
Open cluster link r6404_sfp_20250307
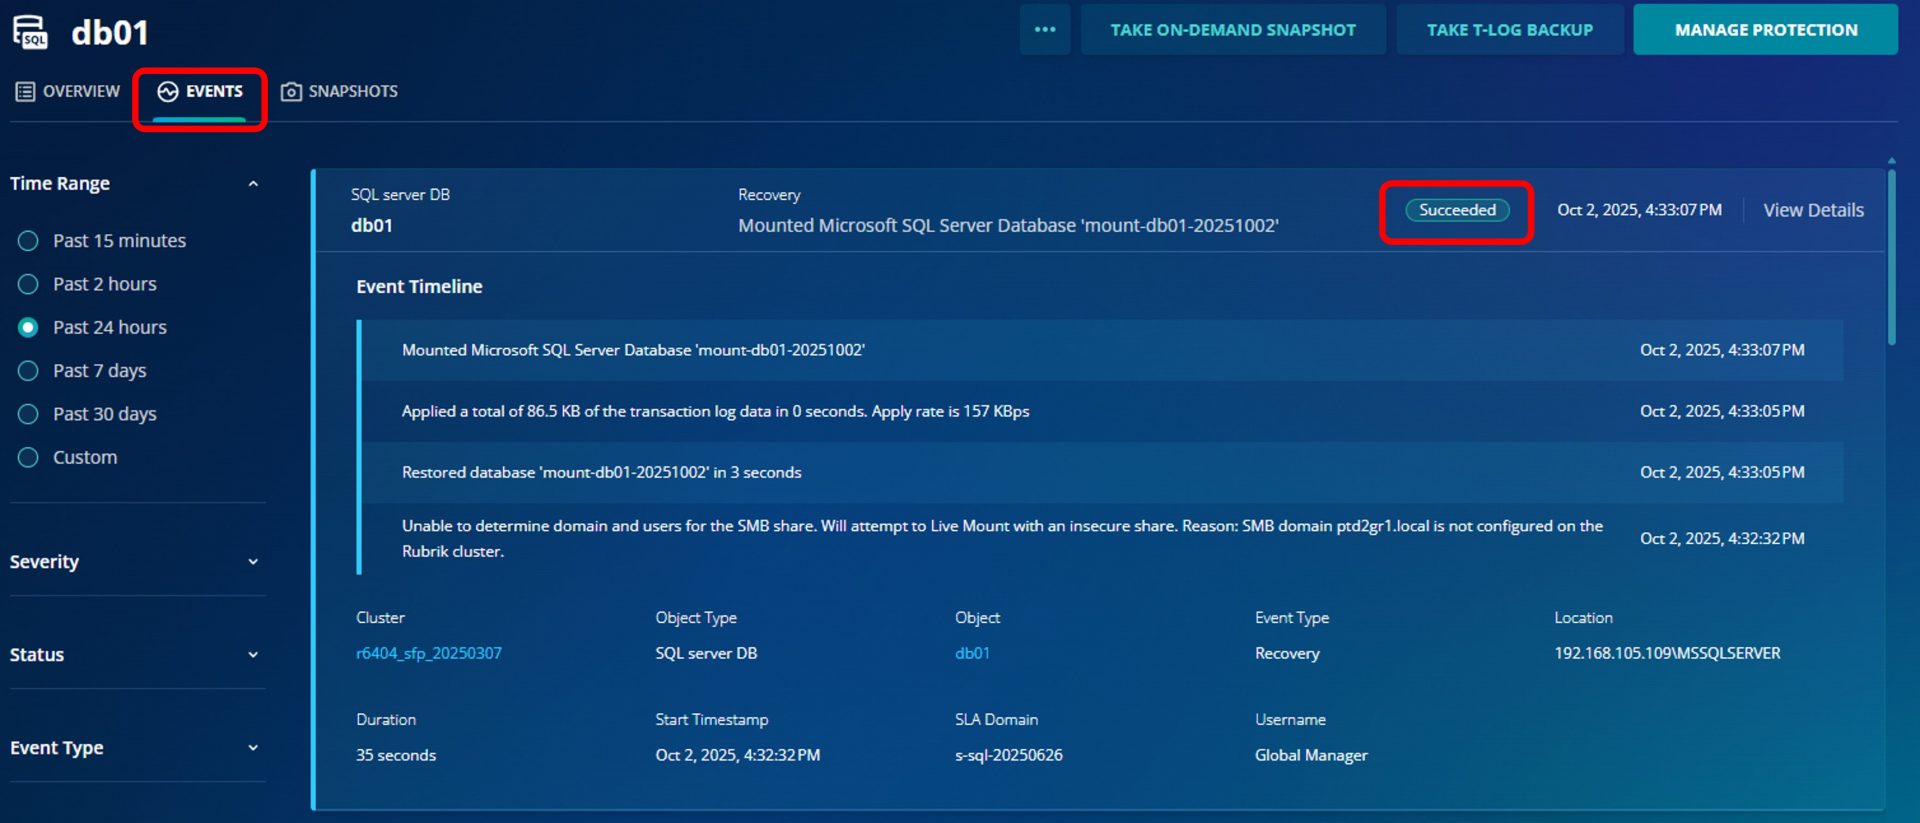click(429, 653)
